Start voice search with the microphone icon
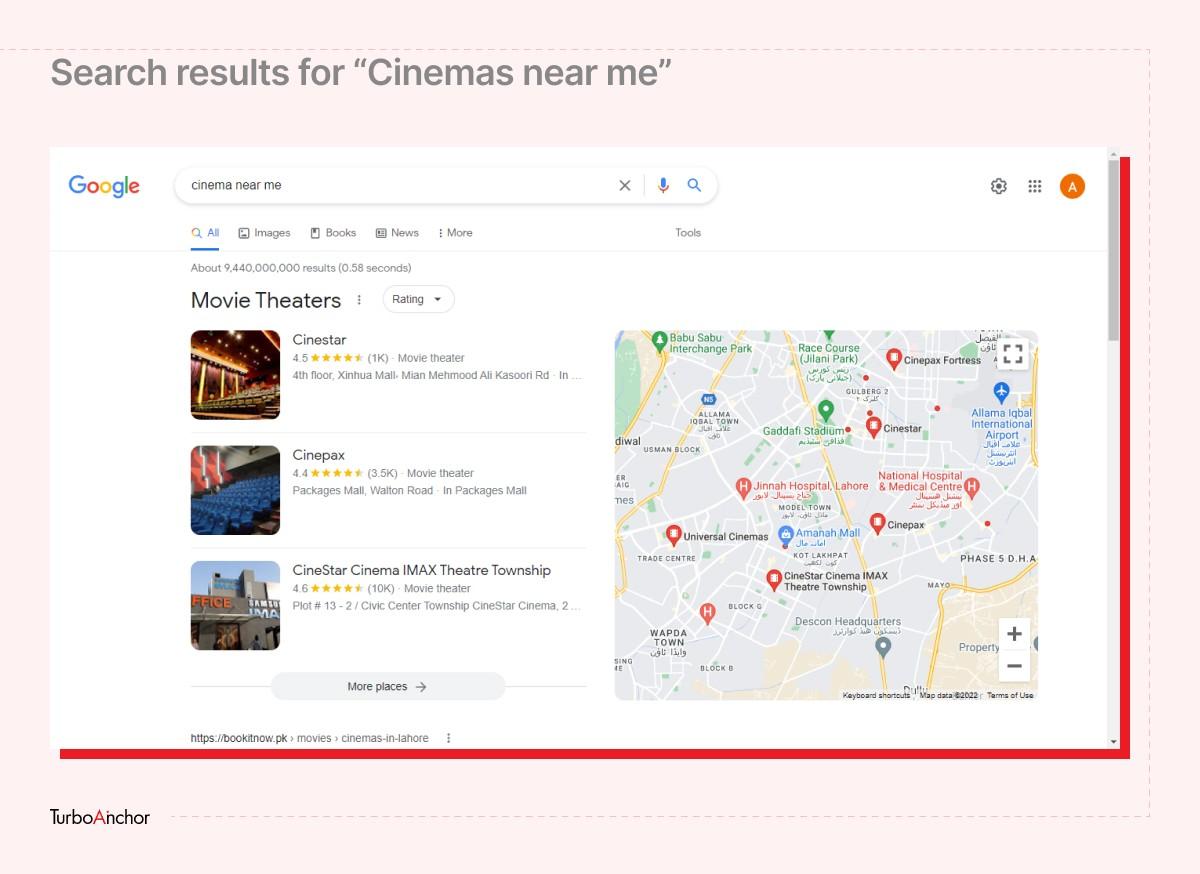The height and width of the screenshot is (874, 1200). pos(663,185)
